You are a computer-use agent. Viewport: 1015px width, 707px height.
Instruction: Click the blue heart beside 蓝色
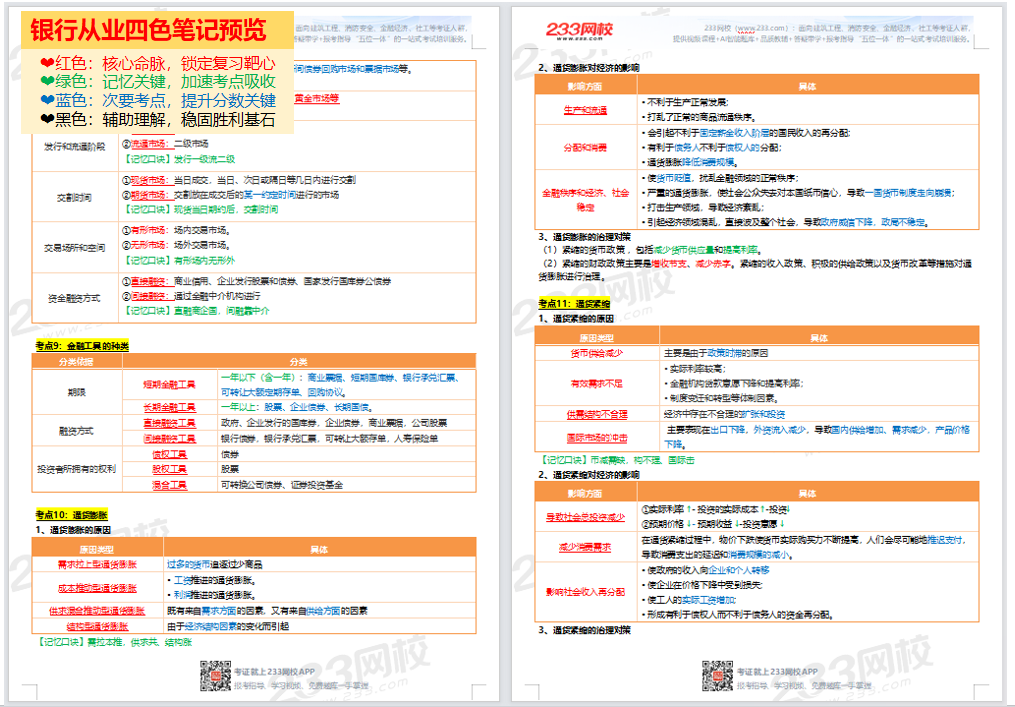[x=47, y=101]
